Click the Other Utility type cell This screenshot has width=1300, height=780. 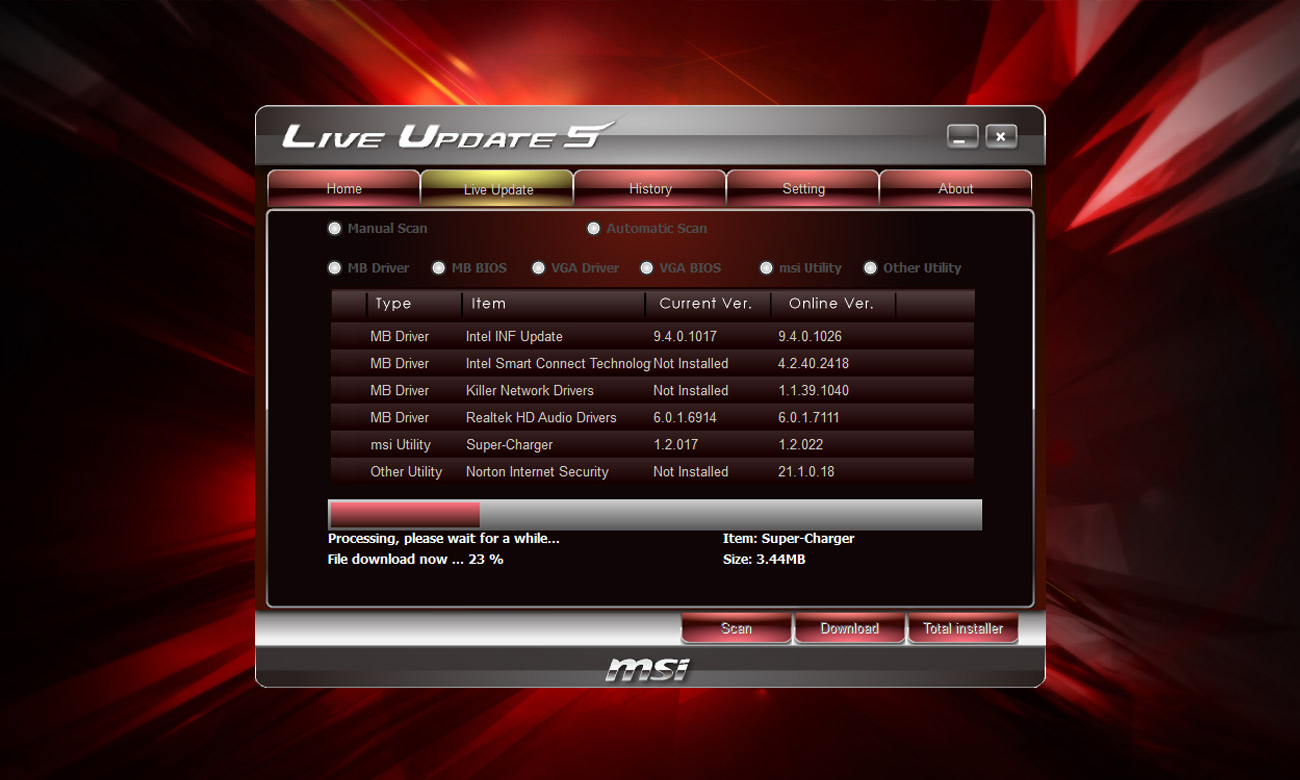coord(406,472)
